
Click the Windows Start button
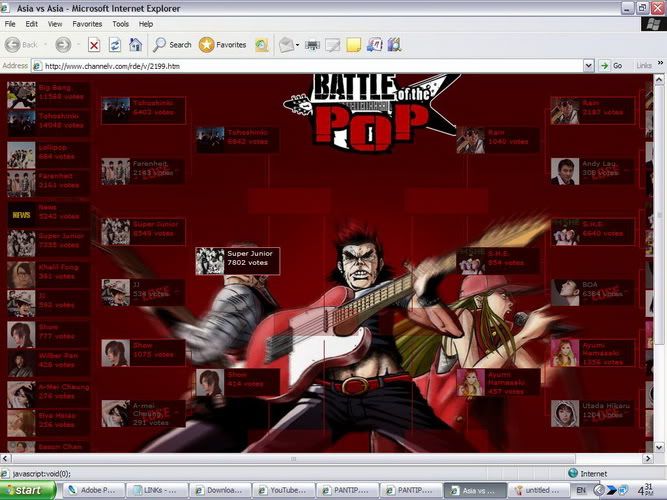coord(28,490)
